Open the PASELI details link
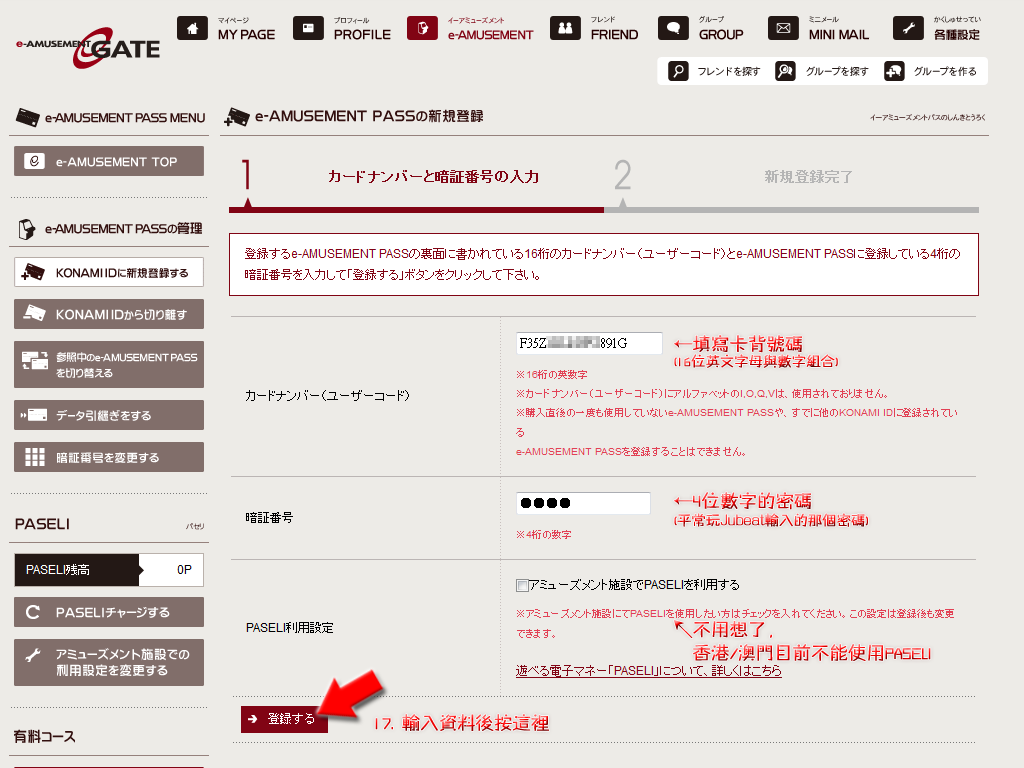Screen dimensions: 1024x768 (648, 671)
